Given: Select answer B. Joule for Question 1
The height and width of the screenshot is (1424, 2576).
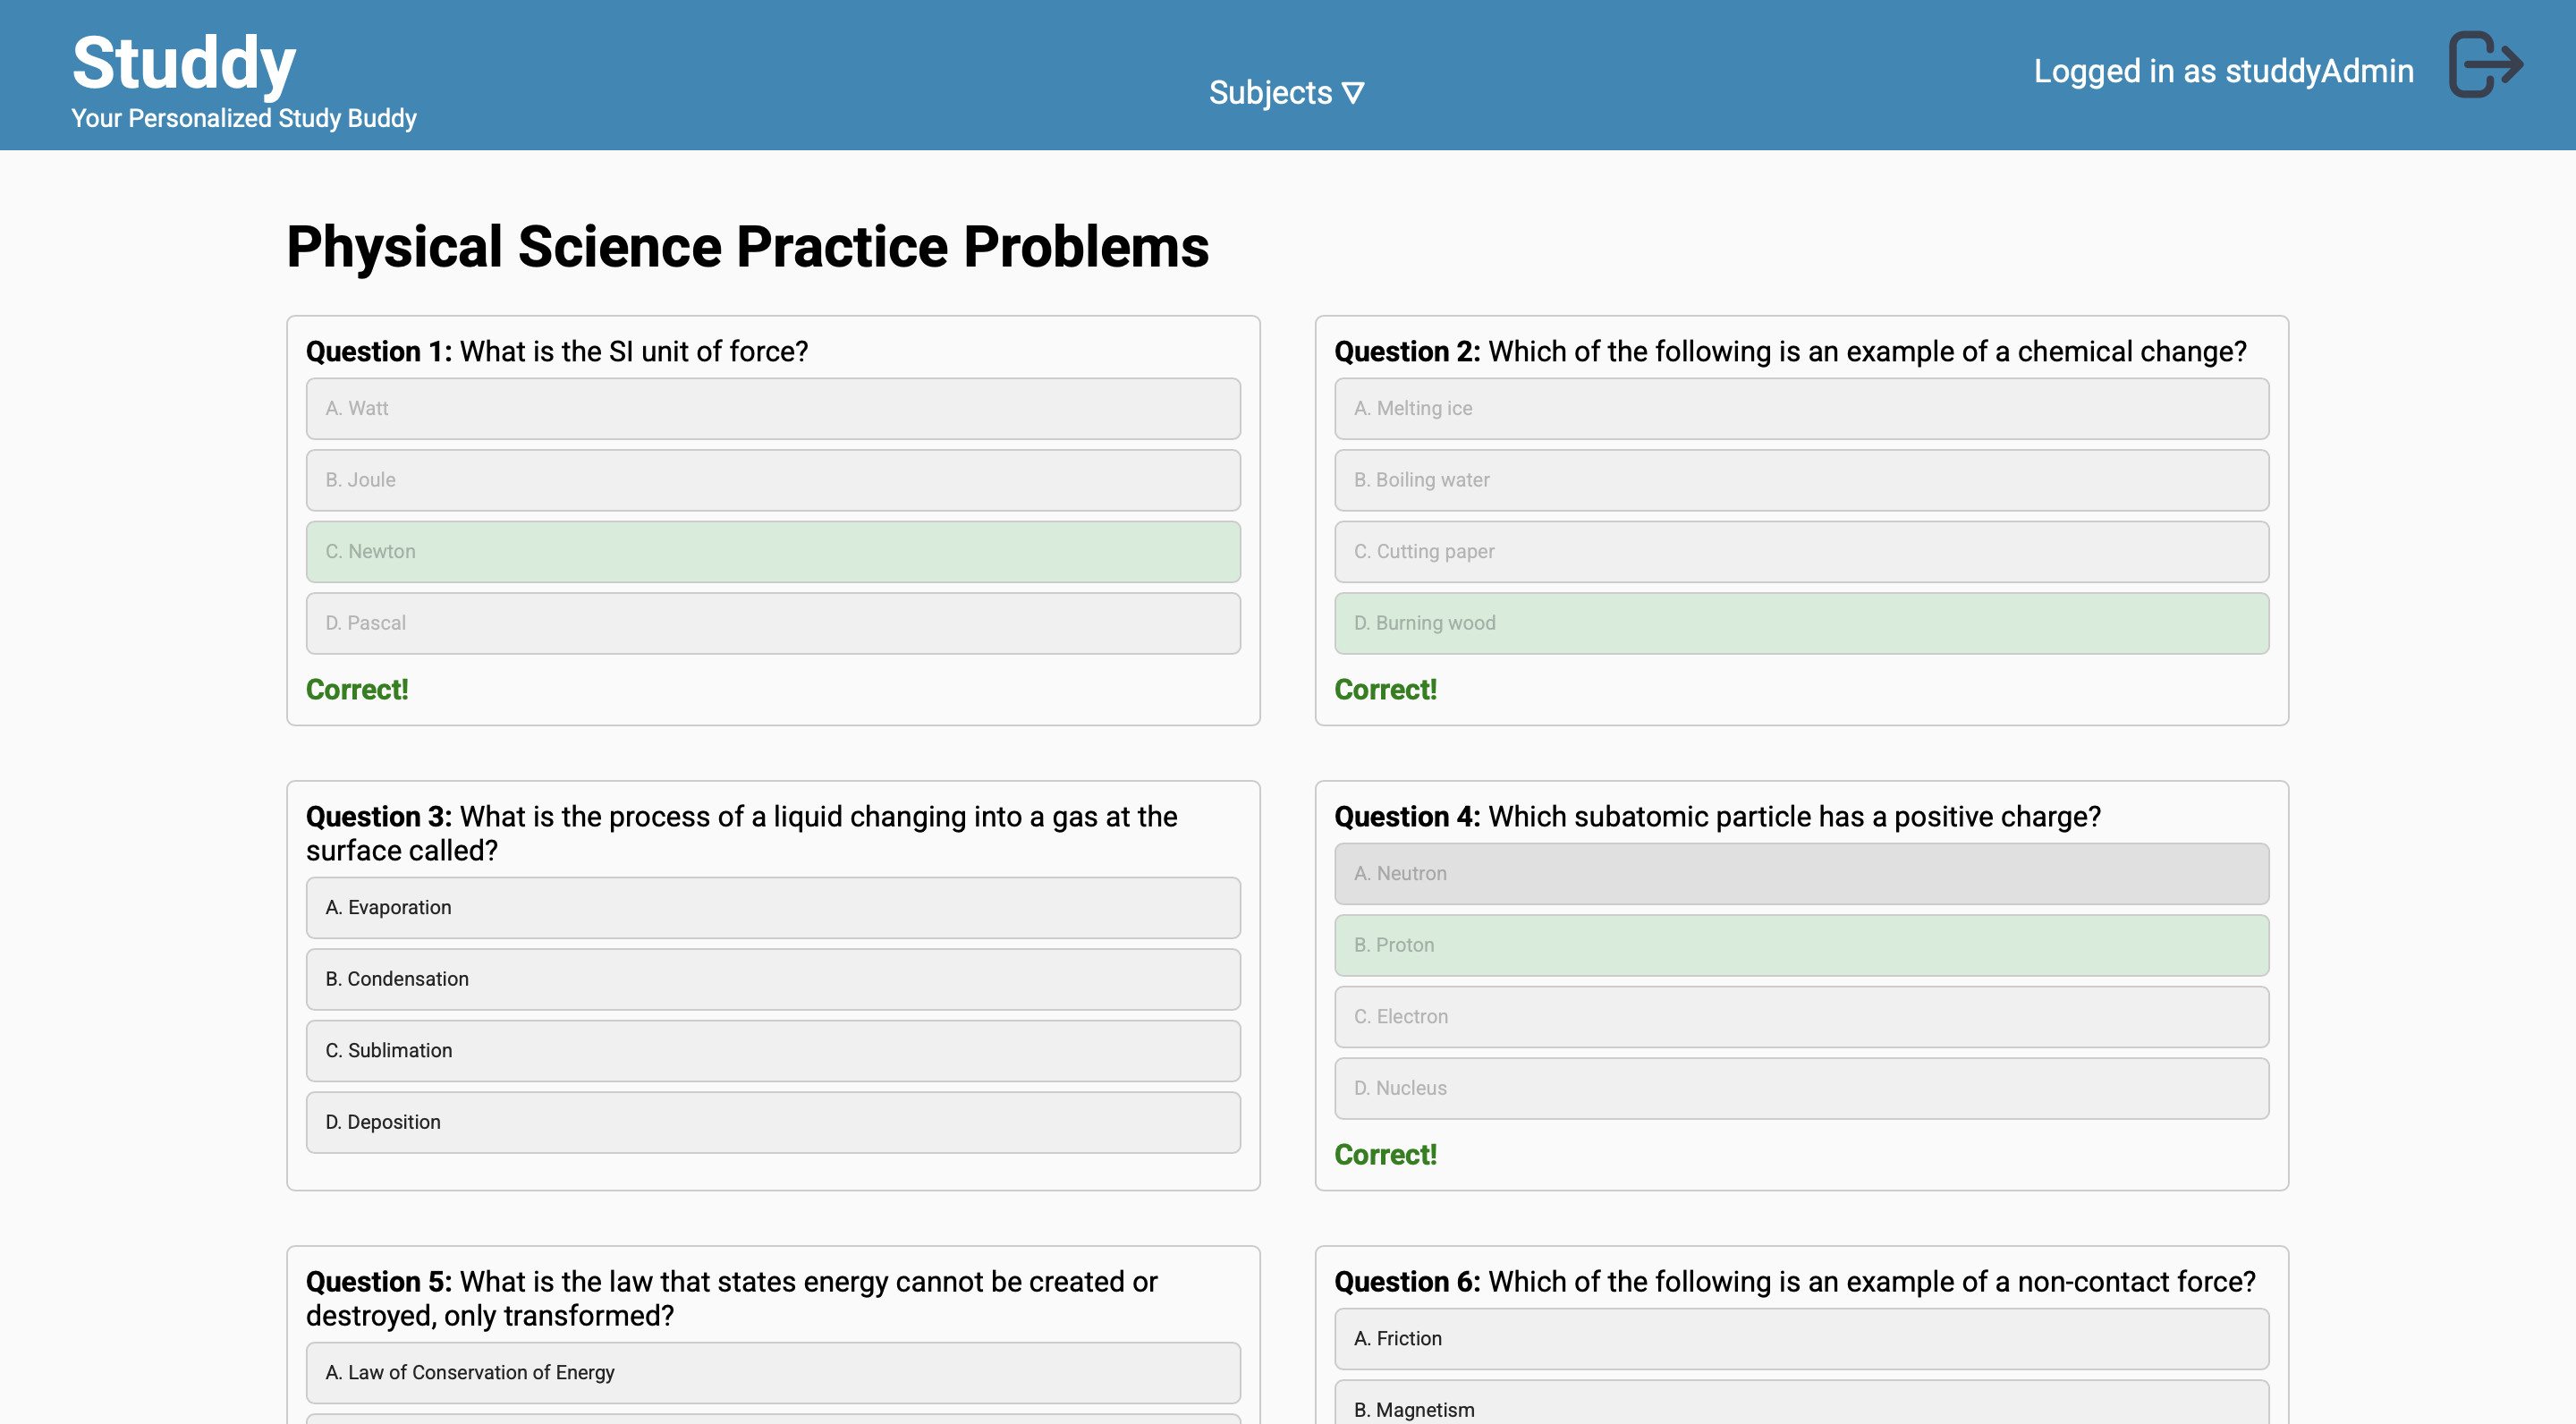Looking at the screenshot, I should coord(772,479).
